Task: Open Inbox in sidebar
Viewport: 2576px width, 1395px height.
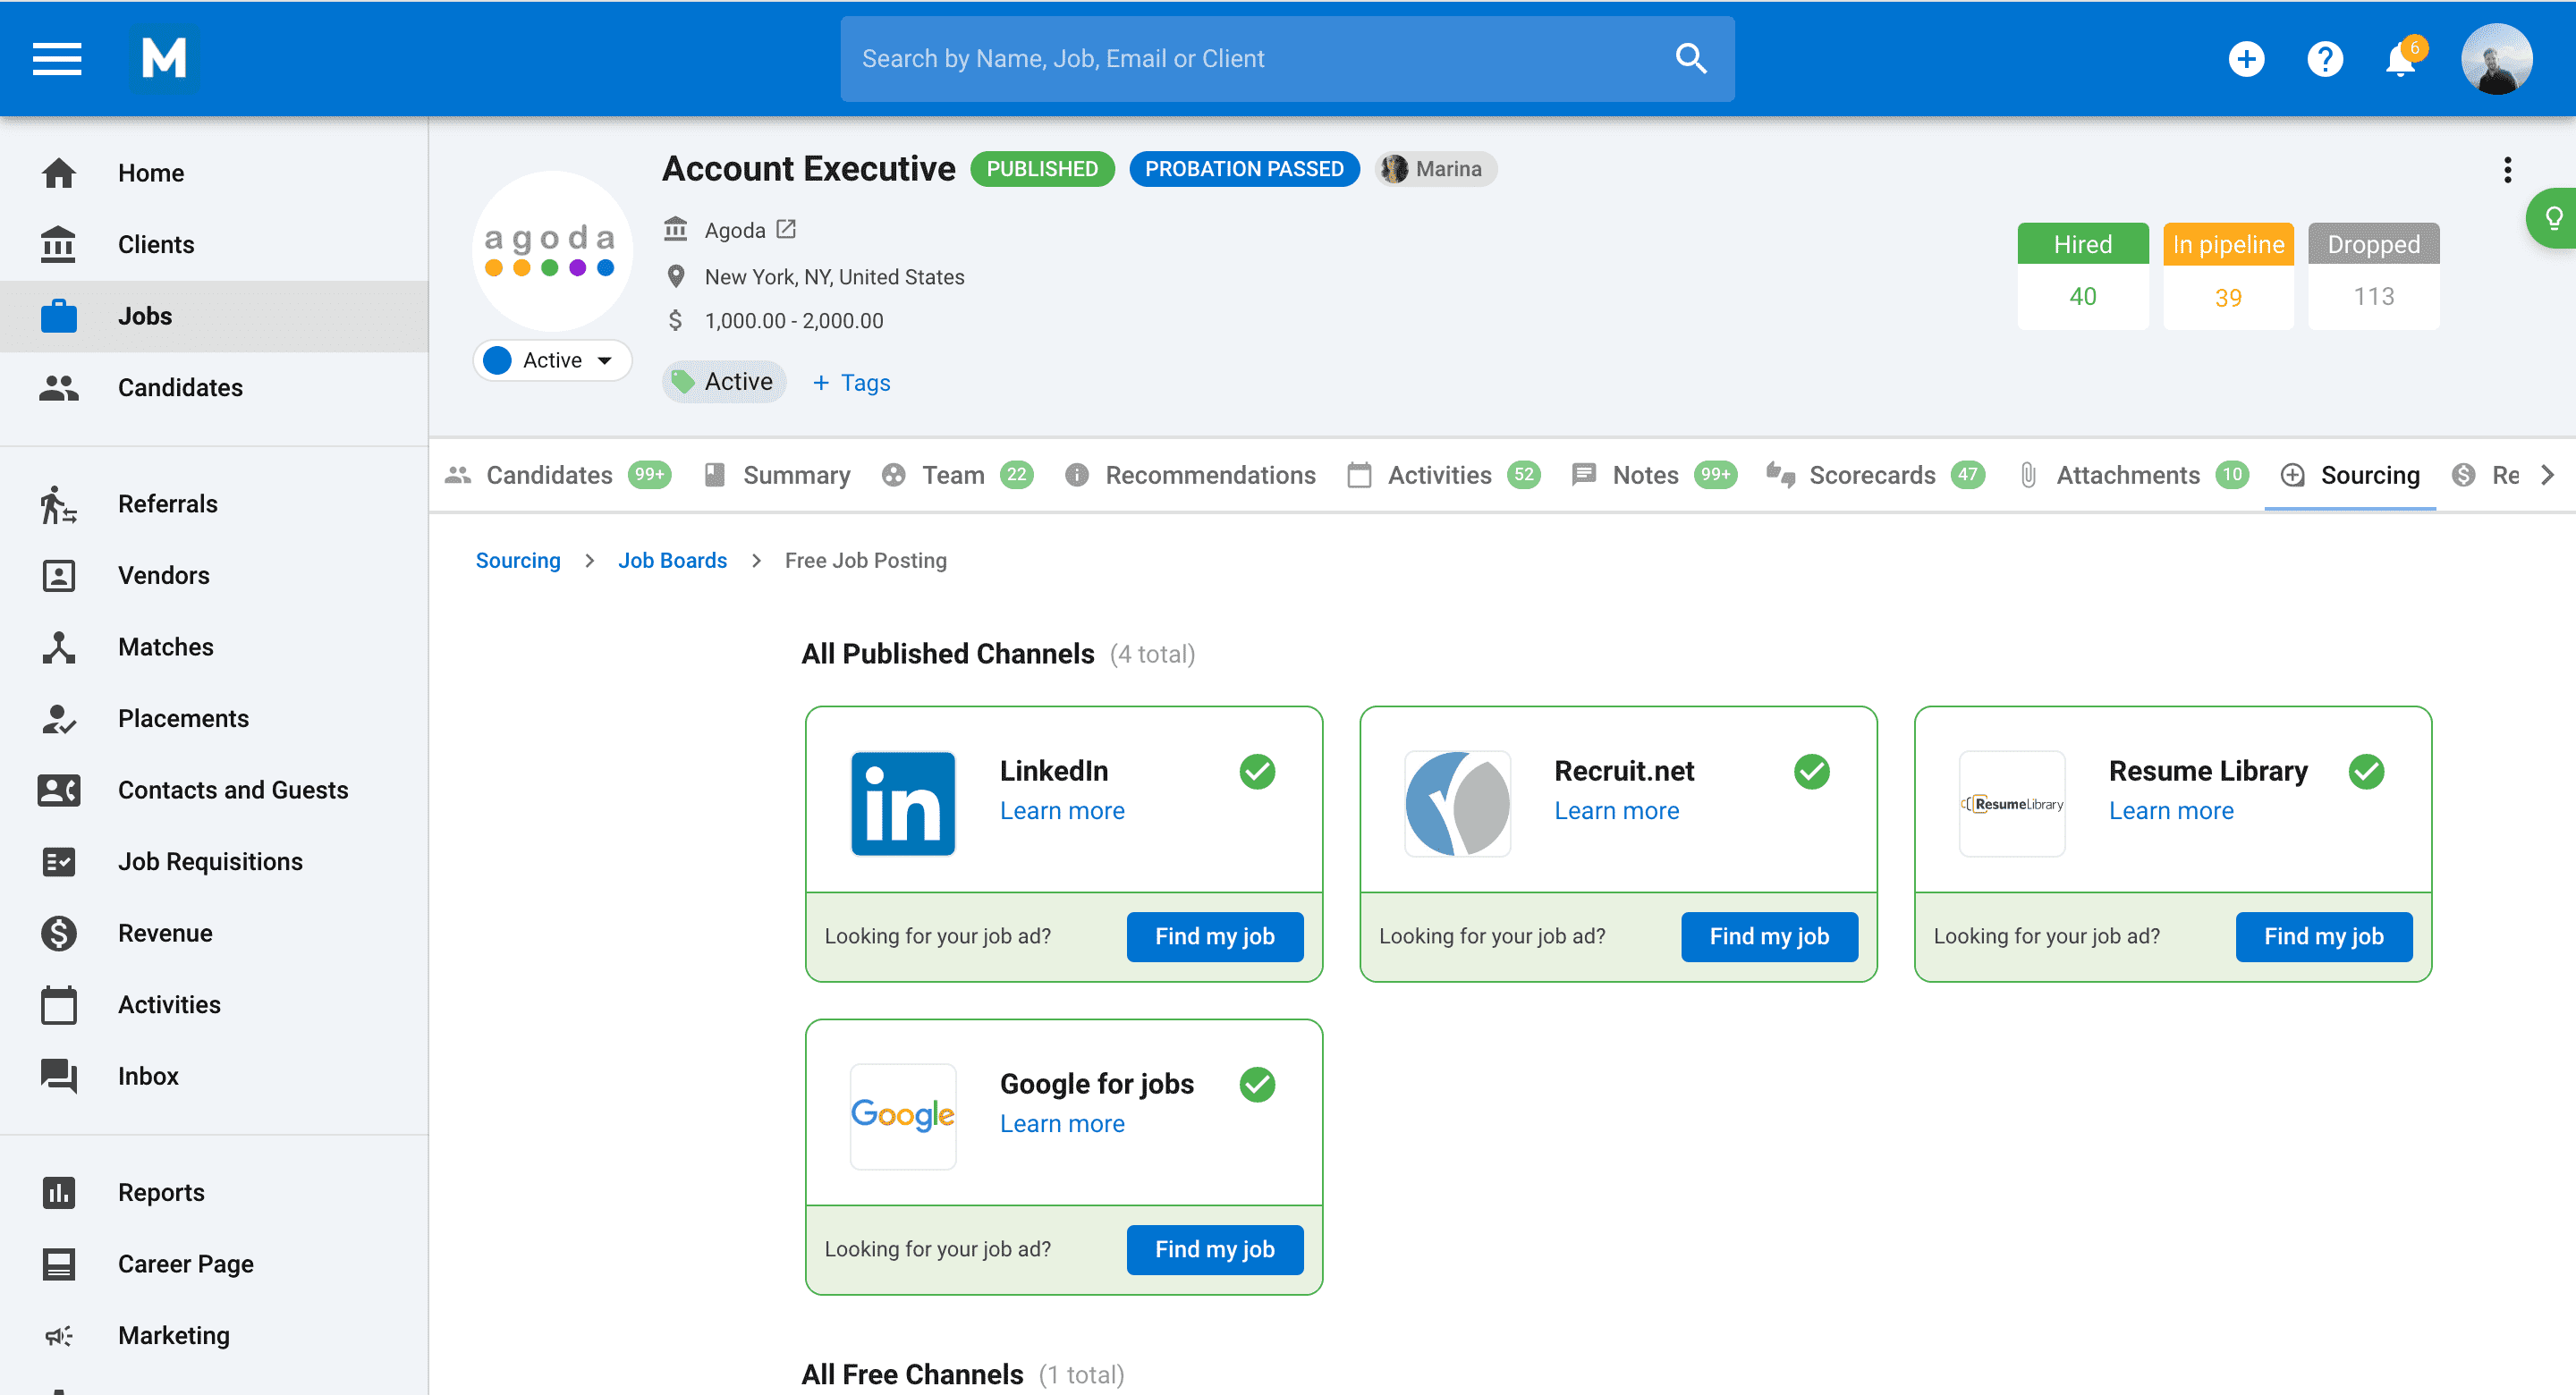Action: 214,1076
